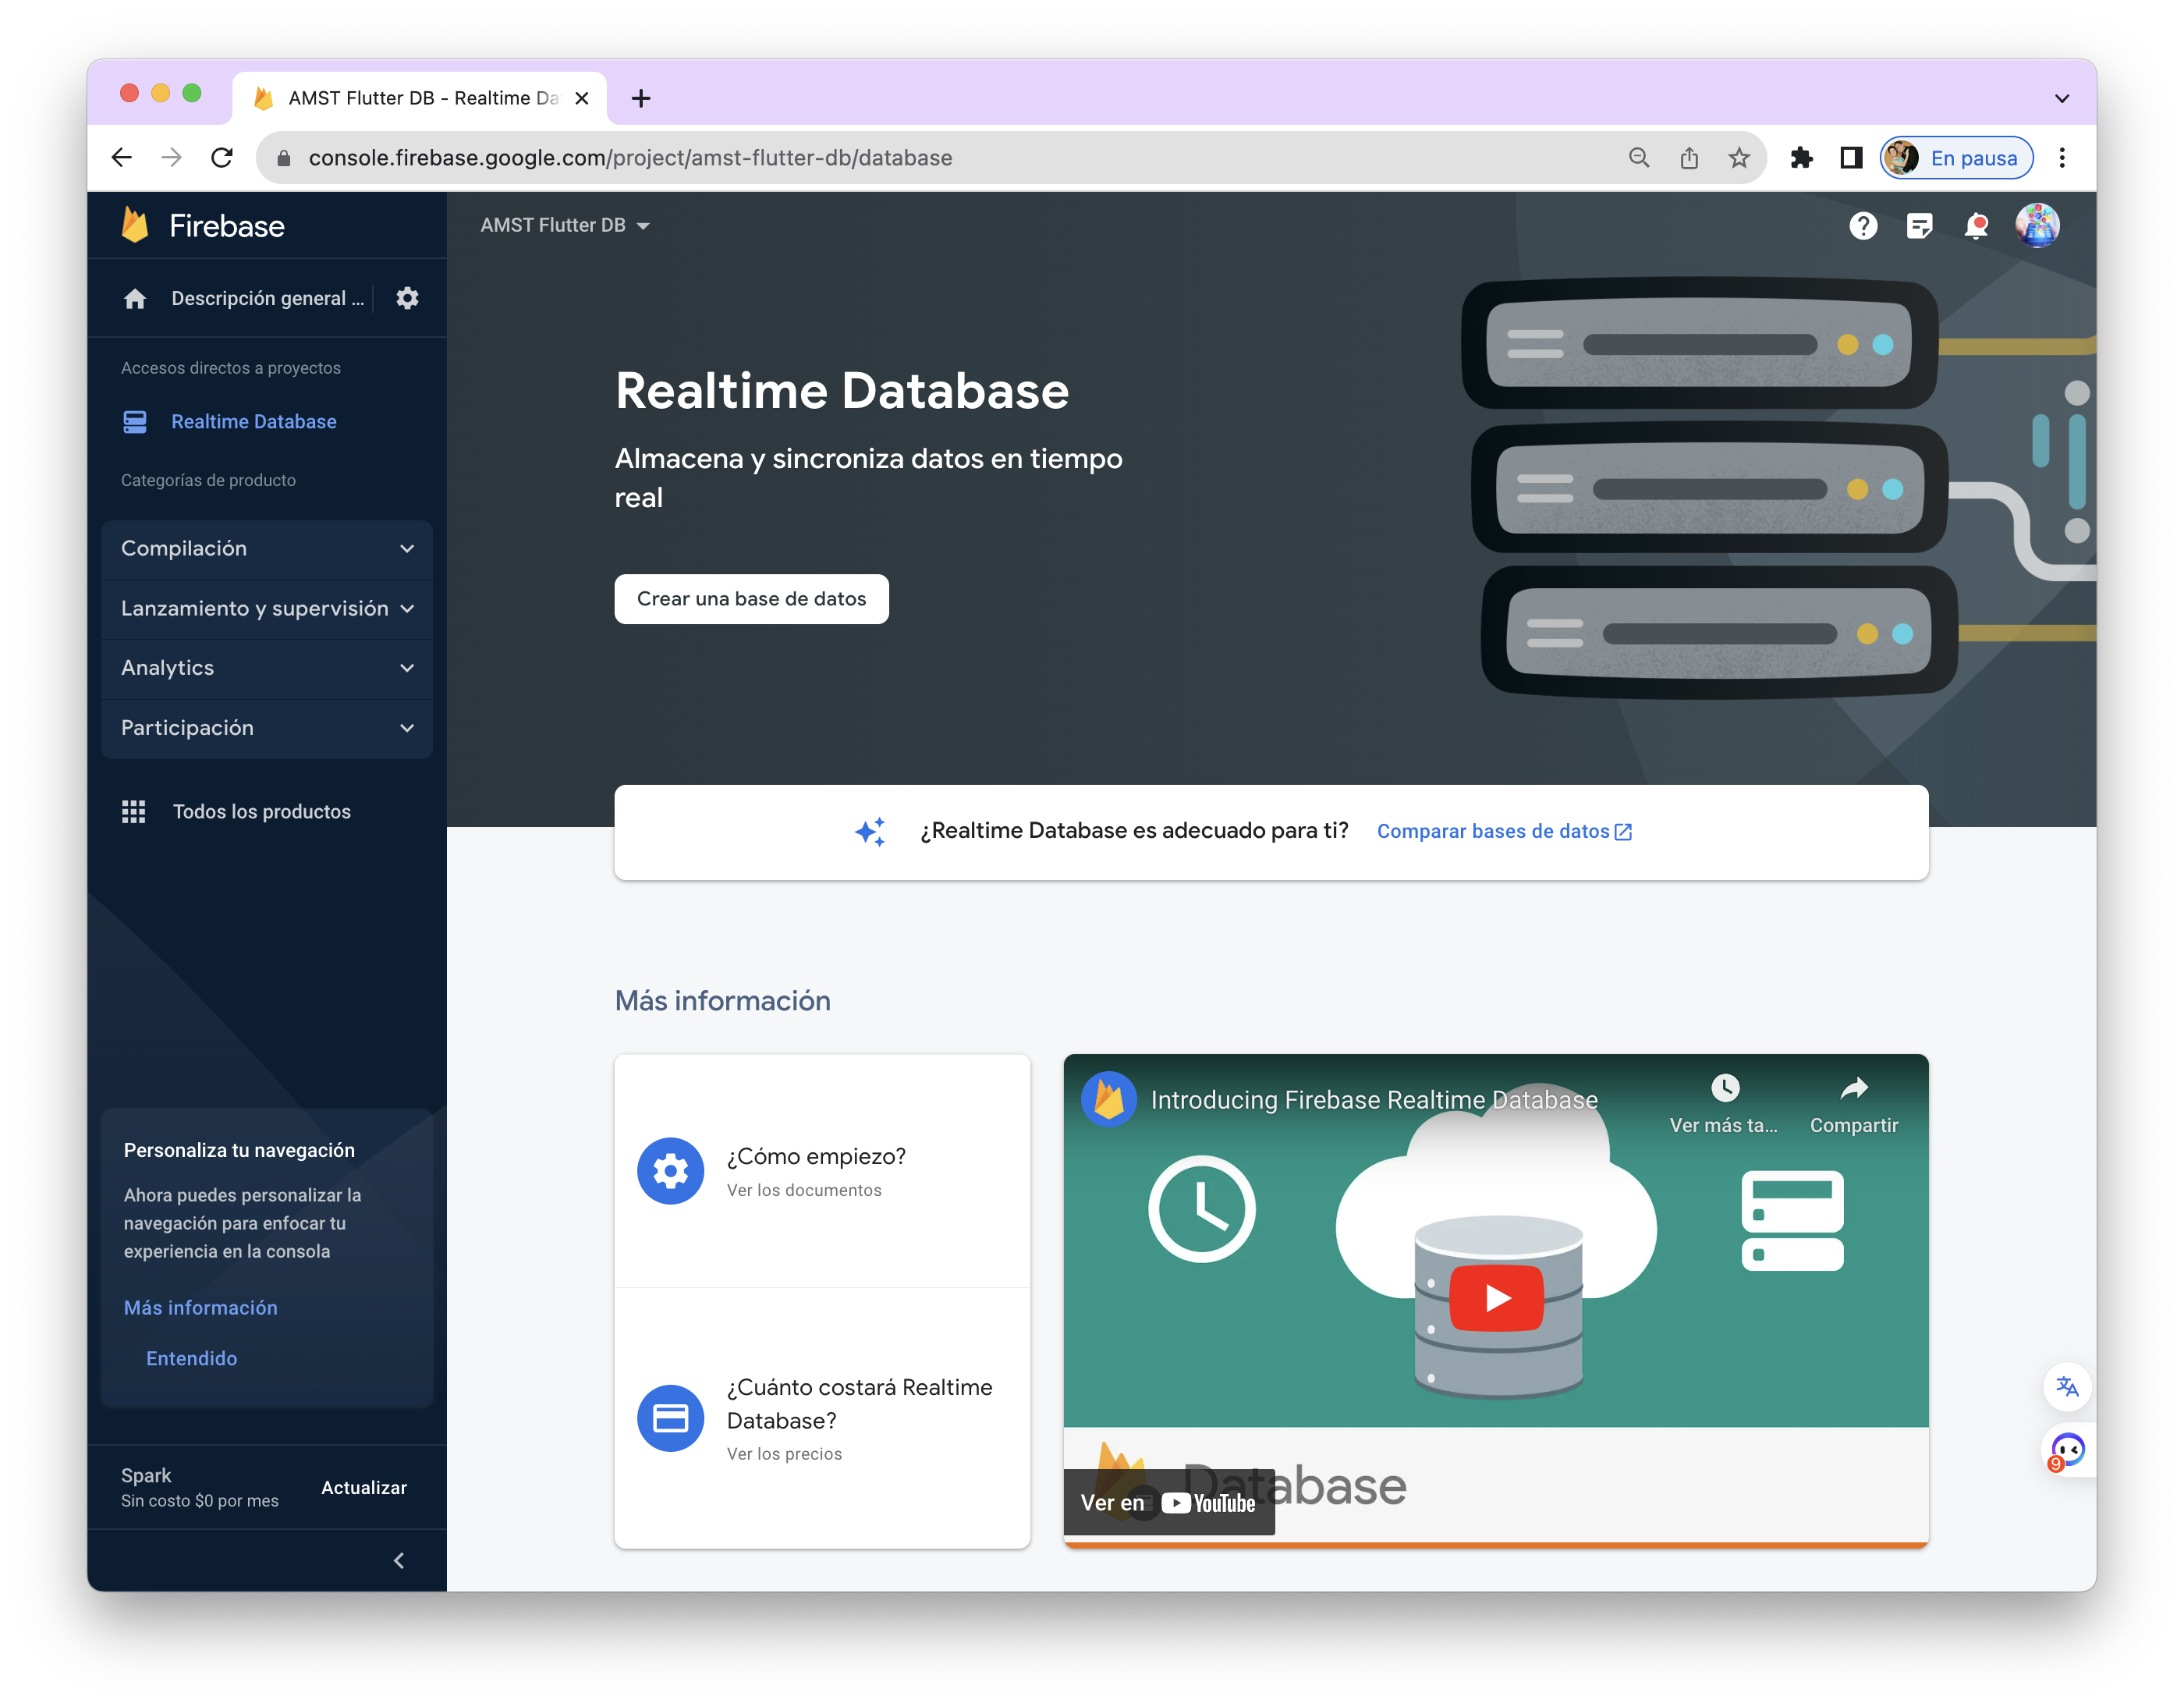Click the zoom magnifier in address bar
This screenshot has height=1707, width=2184.
coord(1639,158)
